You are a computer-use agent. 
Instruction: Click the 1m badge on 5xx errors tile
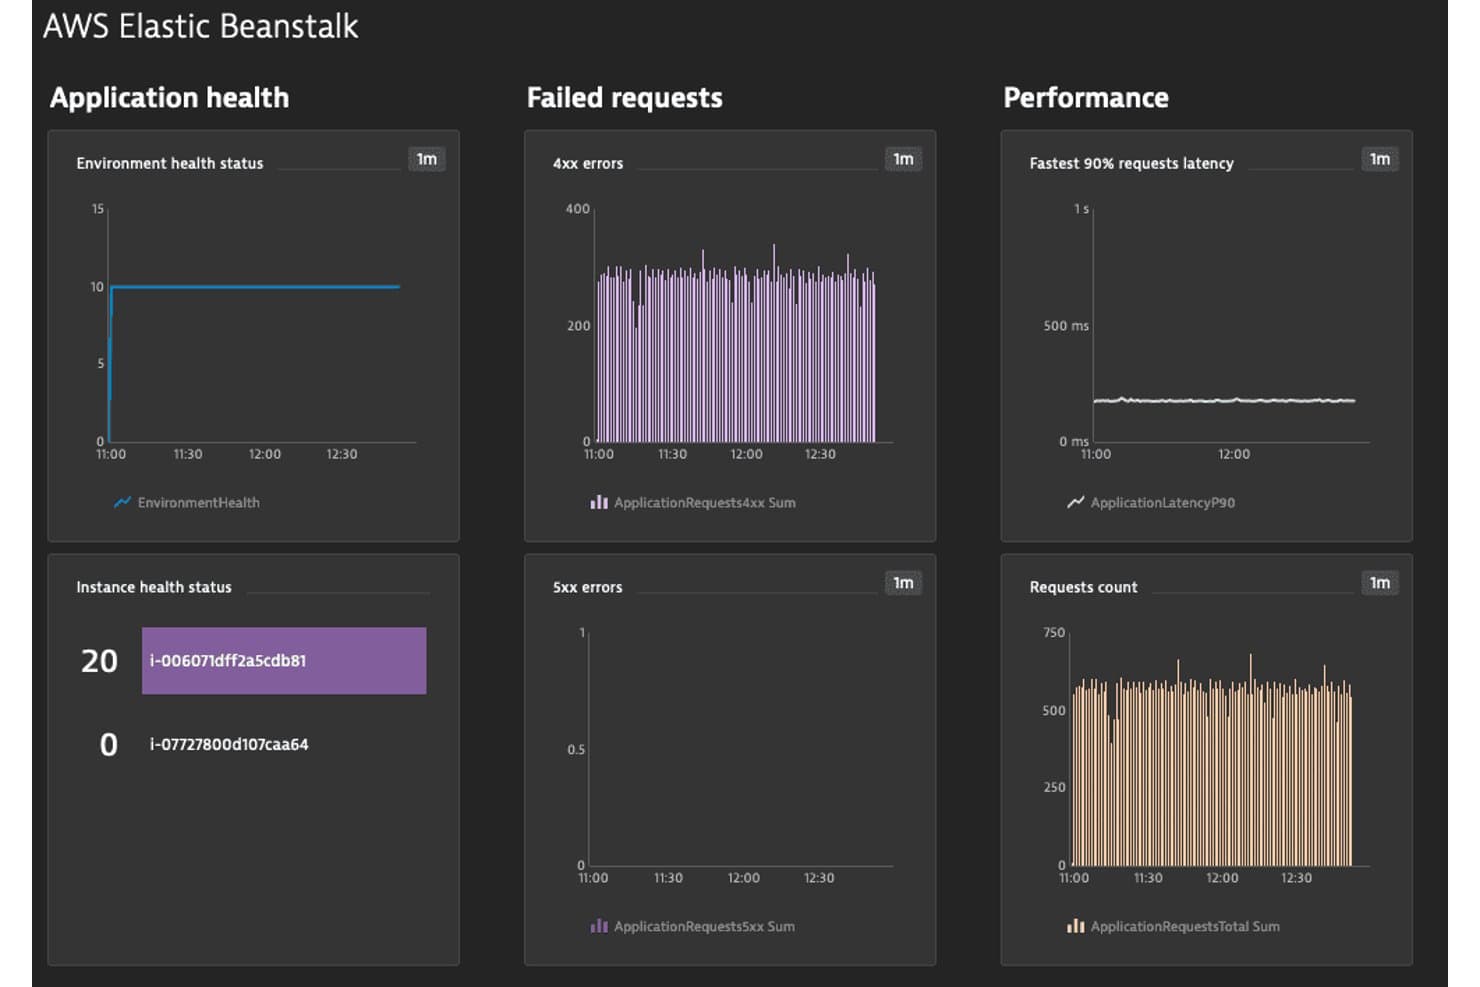pos(903,583)
